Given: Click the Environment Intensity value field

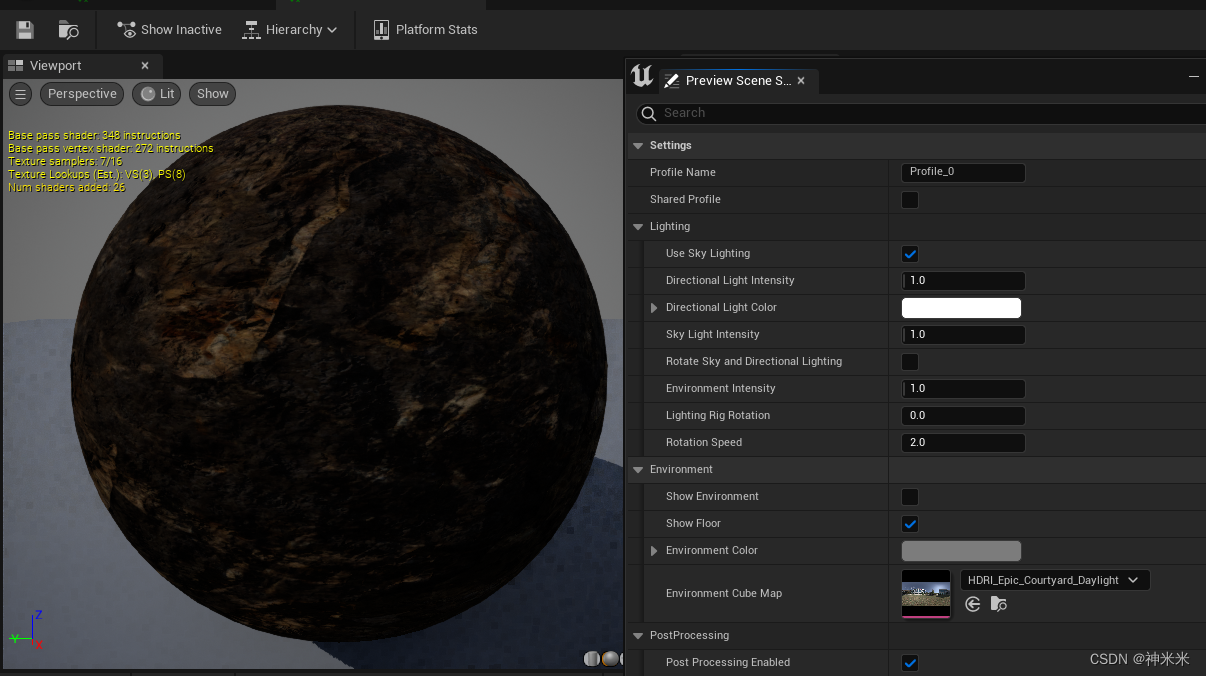Looking at the screenshot, I should point(963,389).
